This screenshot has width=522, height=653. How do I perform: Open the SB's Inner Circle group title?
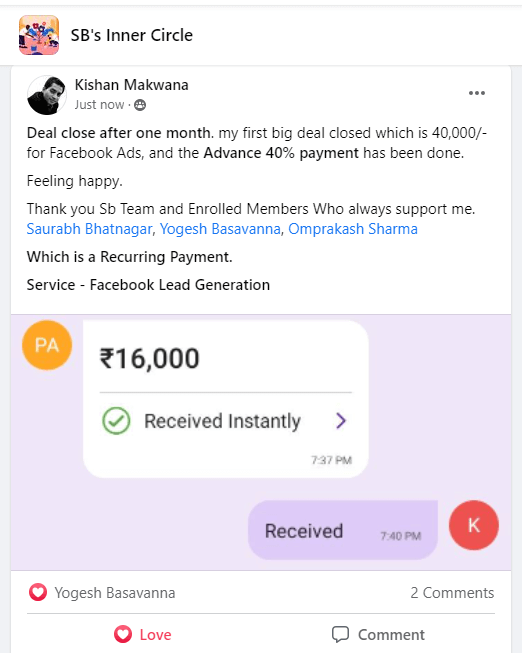(132, 35)
